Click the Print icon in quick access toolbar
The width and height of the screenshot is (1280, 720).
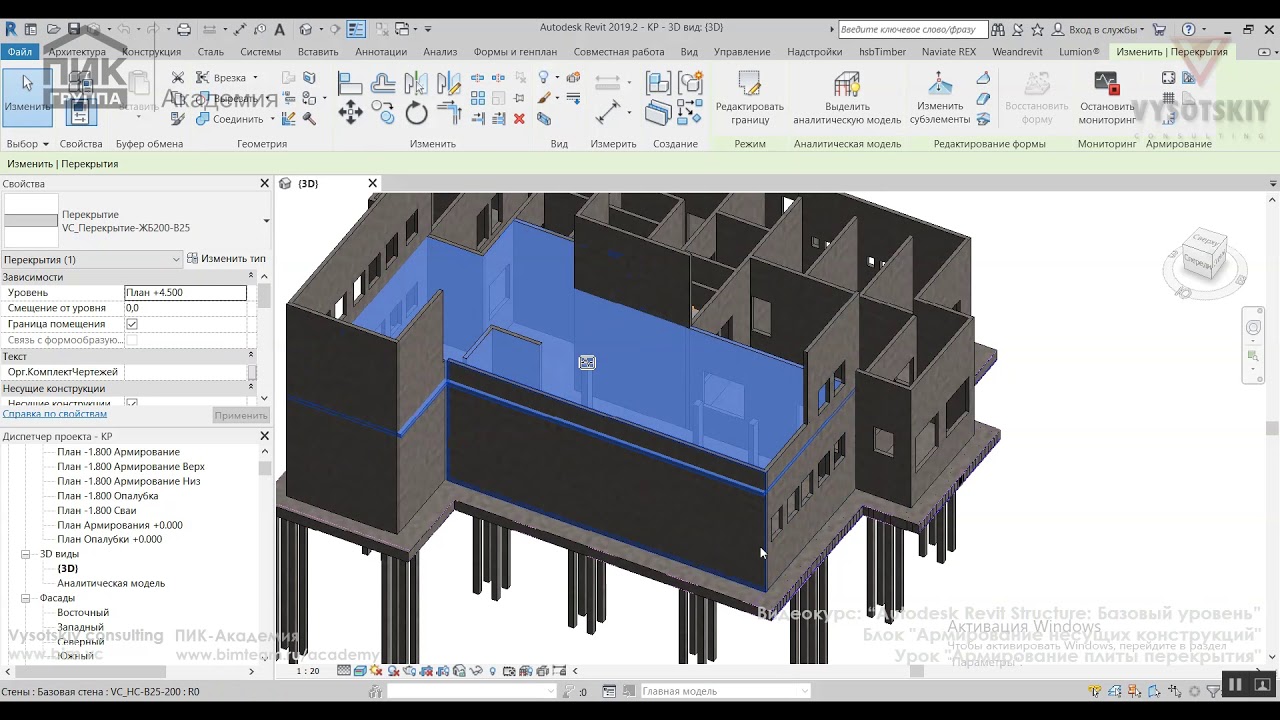coord(183,29)
